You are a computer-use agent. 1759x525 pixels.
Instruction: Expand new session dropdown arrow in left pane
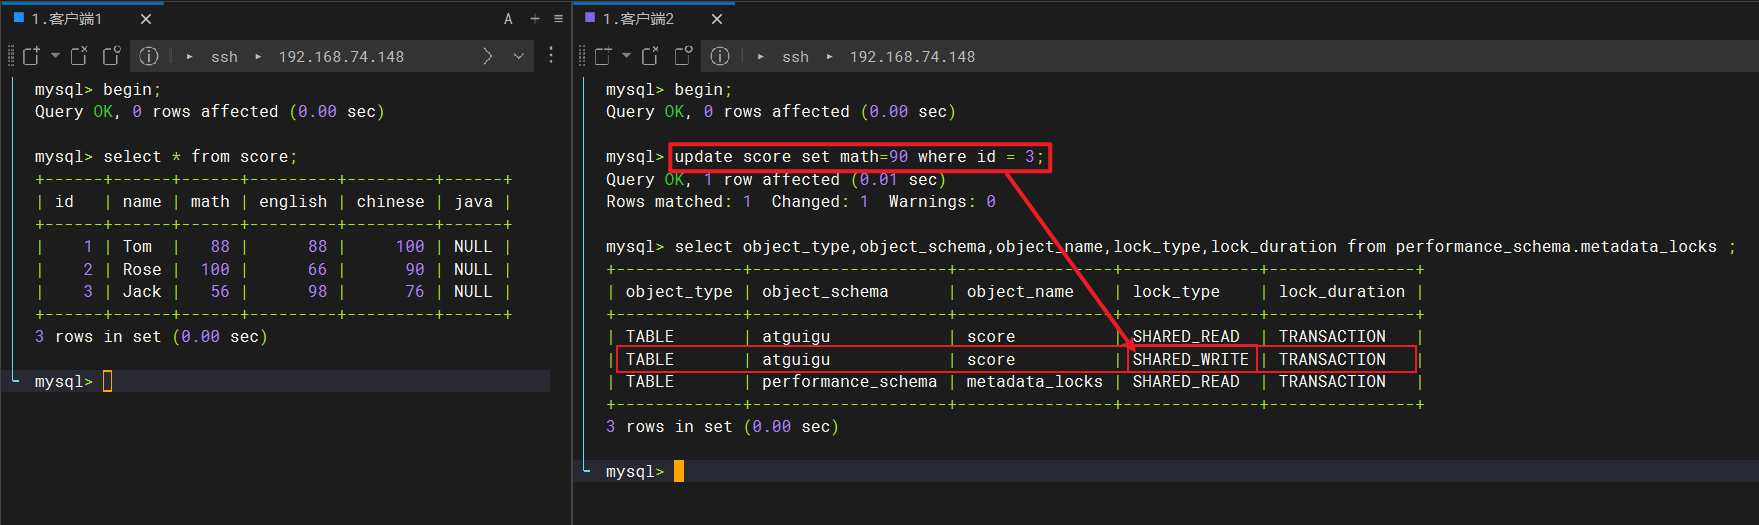pyautogui.click(x=55, y=56)
